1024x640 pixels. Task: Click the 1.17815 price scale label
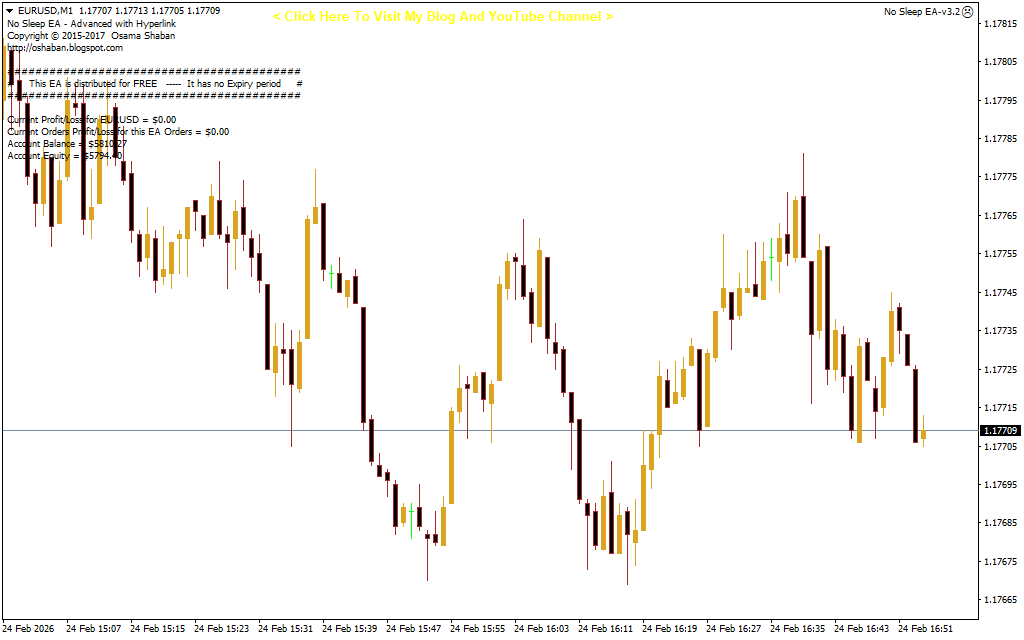pyautogui.click(x=1000, y=23)
